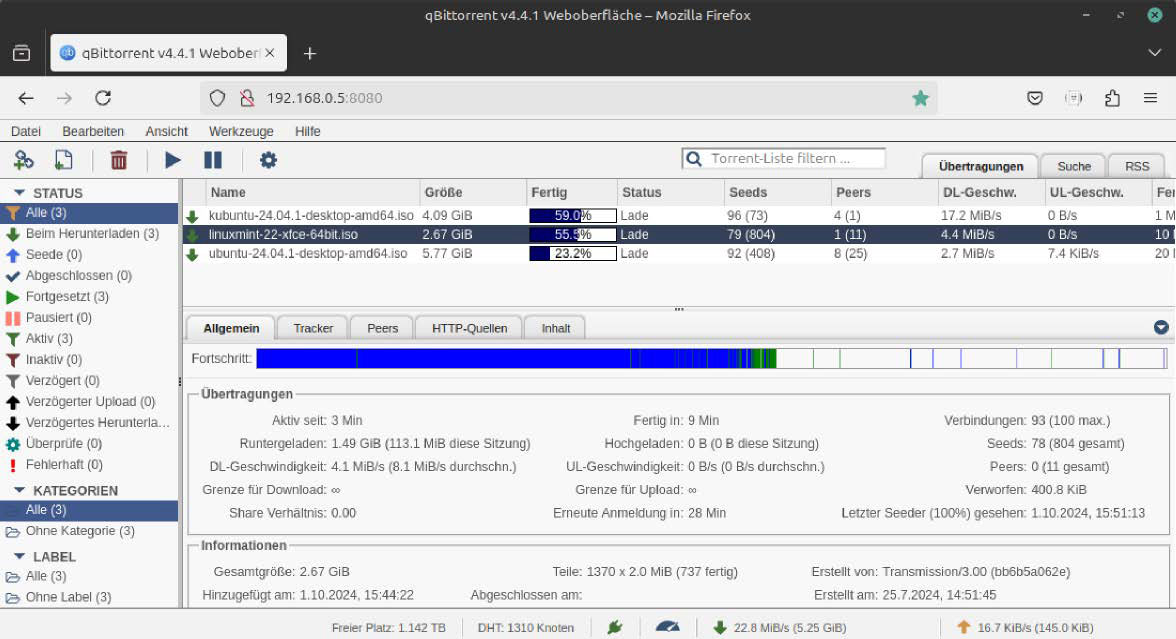Viewport: 1176px width, 639px height.
Task: Filter by Aktiv (3) status
Action: 88,339
